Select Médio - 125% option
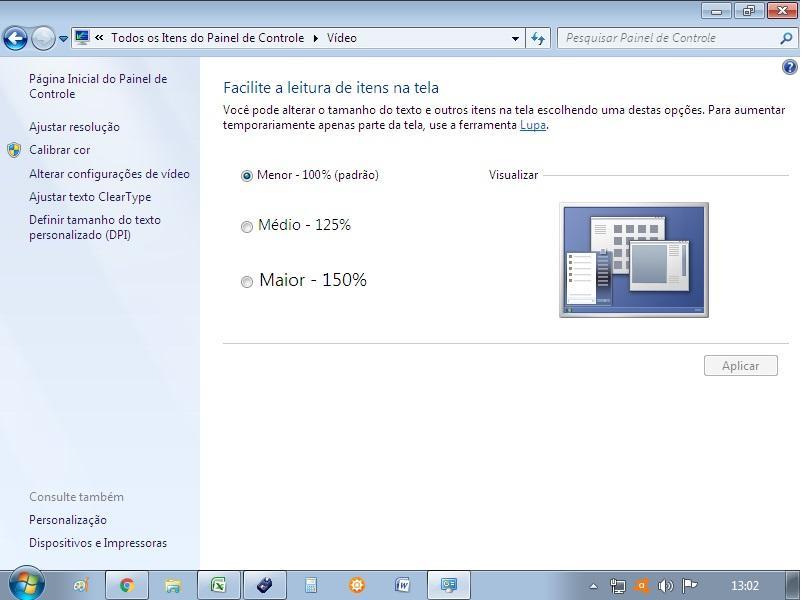Image resolution: width=804 pixels, height=600 pixels. pyautogui.click(x=296, y=225)
